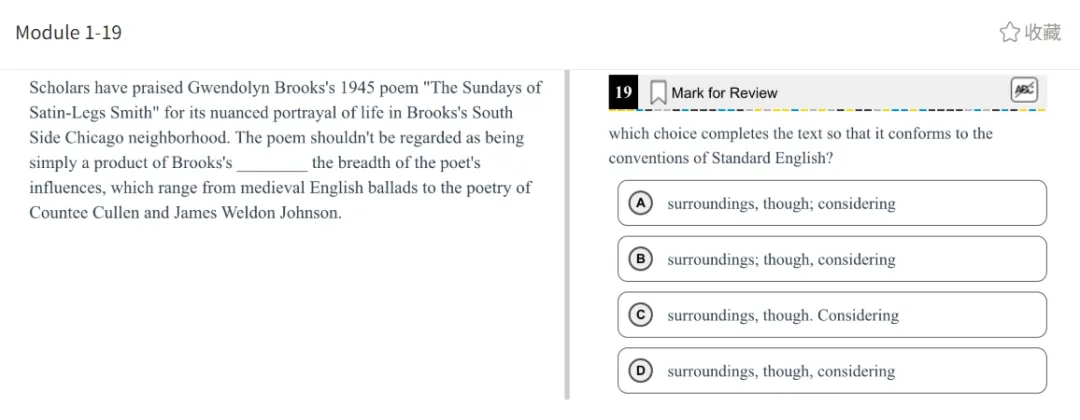Choose answer text "surroundings, though; considering"
The width and height of the screenshot is (1080, 420).
click(x=781, y=204)
